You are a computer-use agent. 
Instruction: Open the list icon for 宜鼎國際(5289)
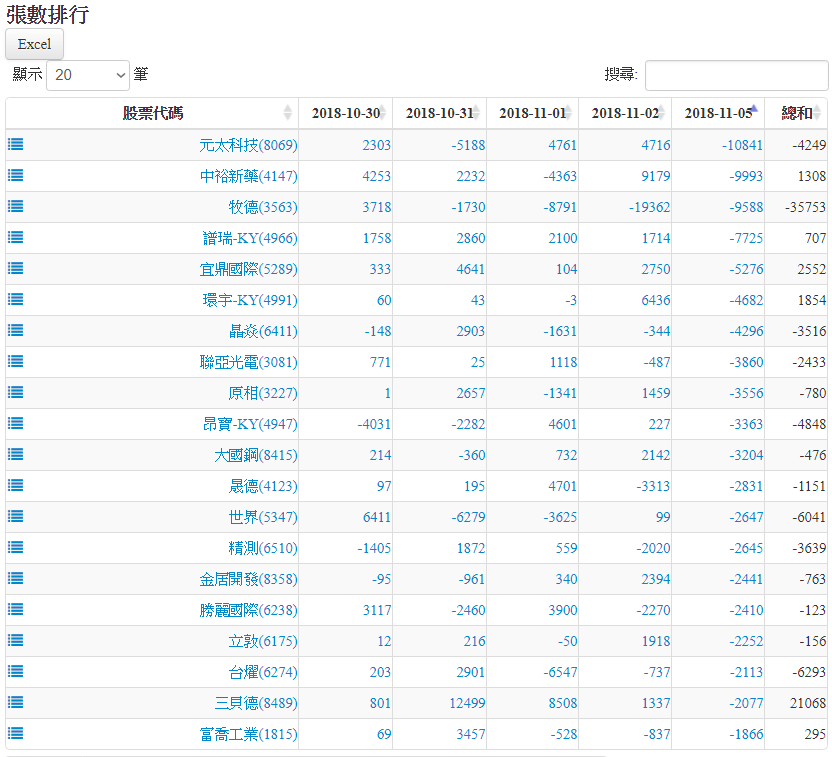[x=15, y=268]
